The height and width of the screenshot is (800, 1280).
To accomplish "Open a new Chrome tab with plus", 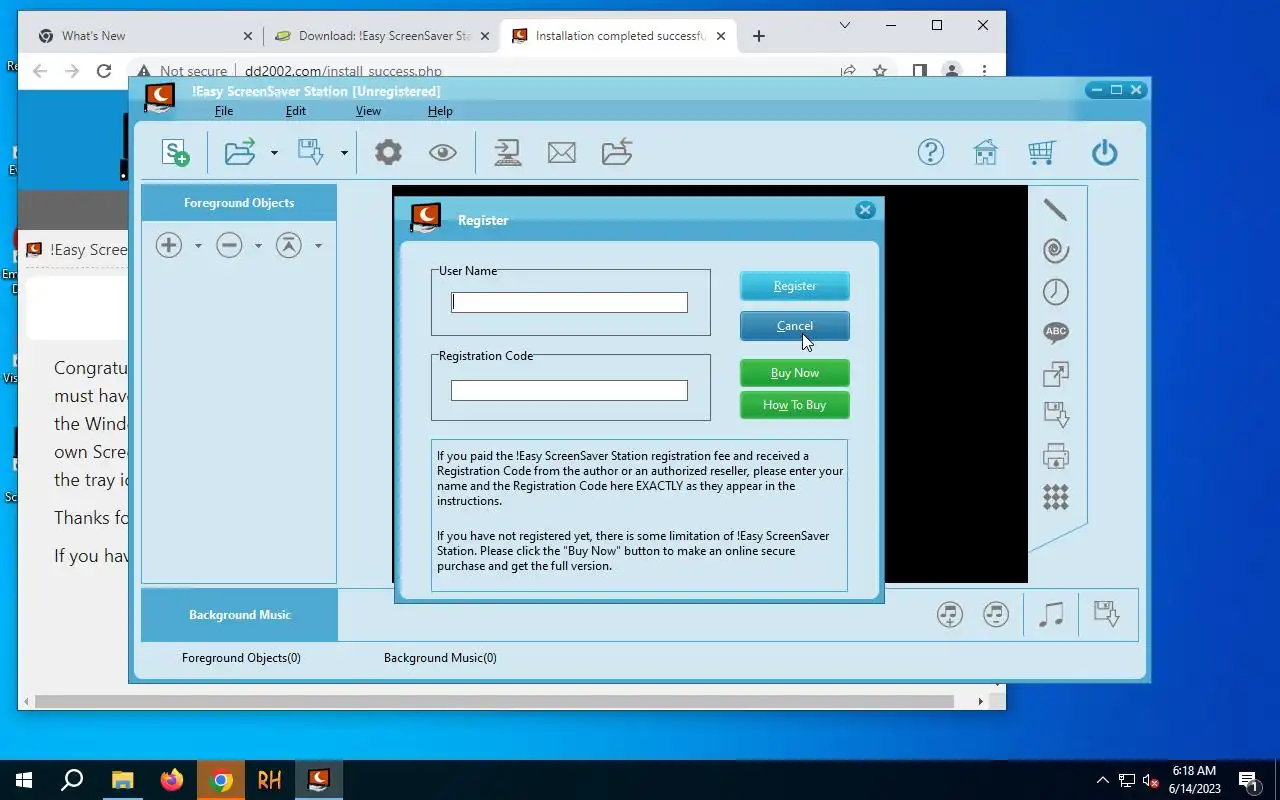I will 758,36.
